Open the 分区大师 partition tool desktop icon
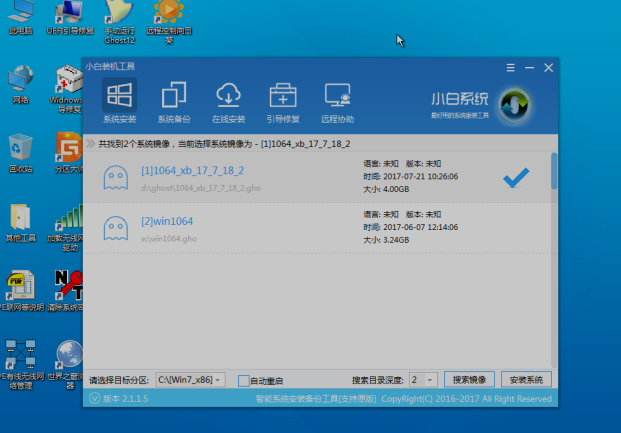 point(69,153)
